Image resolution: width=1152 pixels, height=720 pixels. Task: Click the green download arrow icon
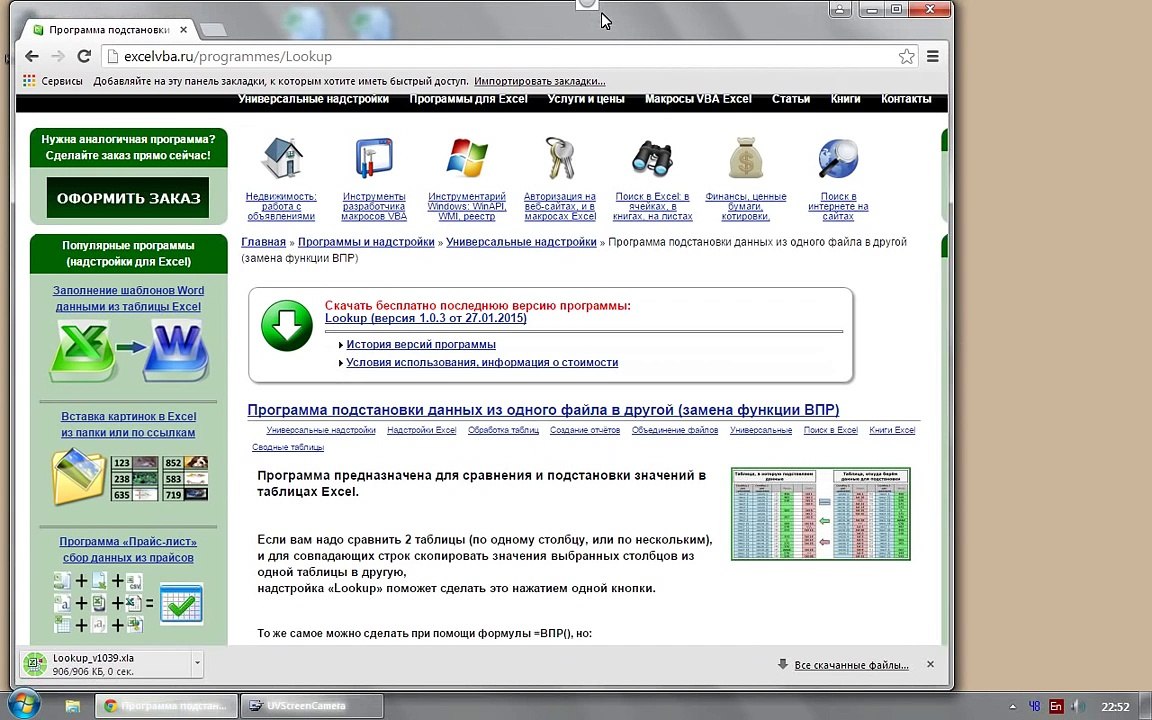click(287, 325)
